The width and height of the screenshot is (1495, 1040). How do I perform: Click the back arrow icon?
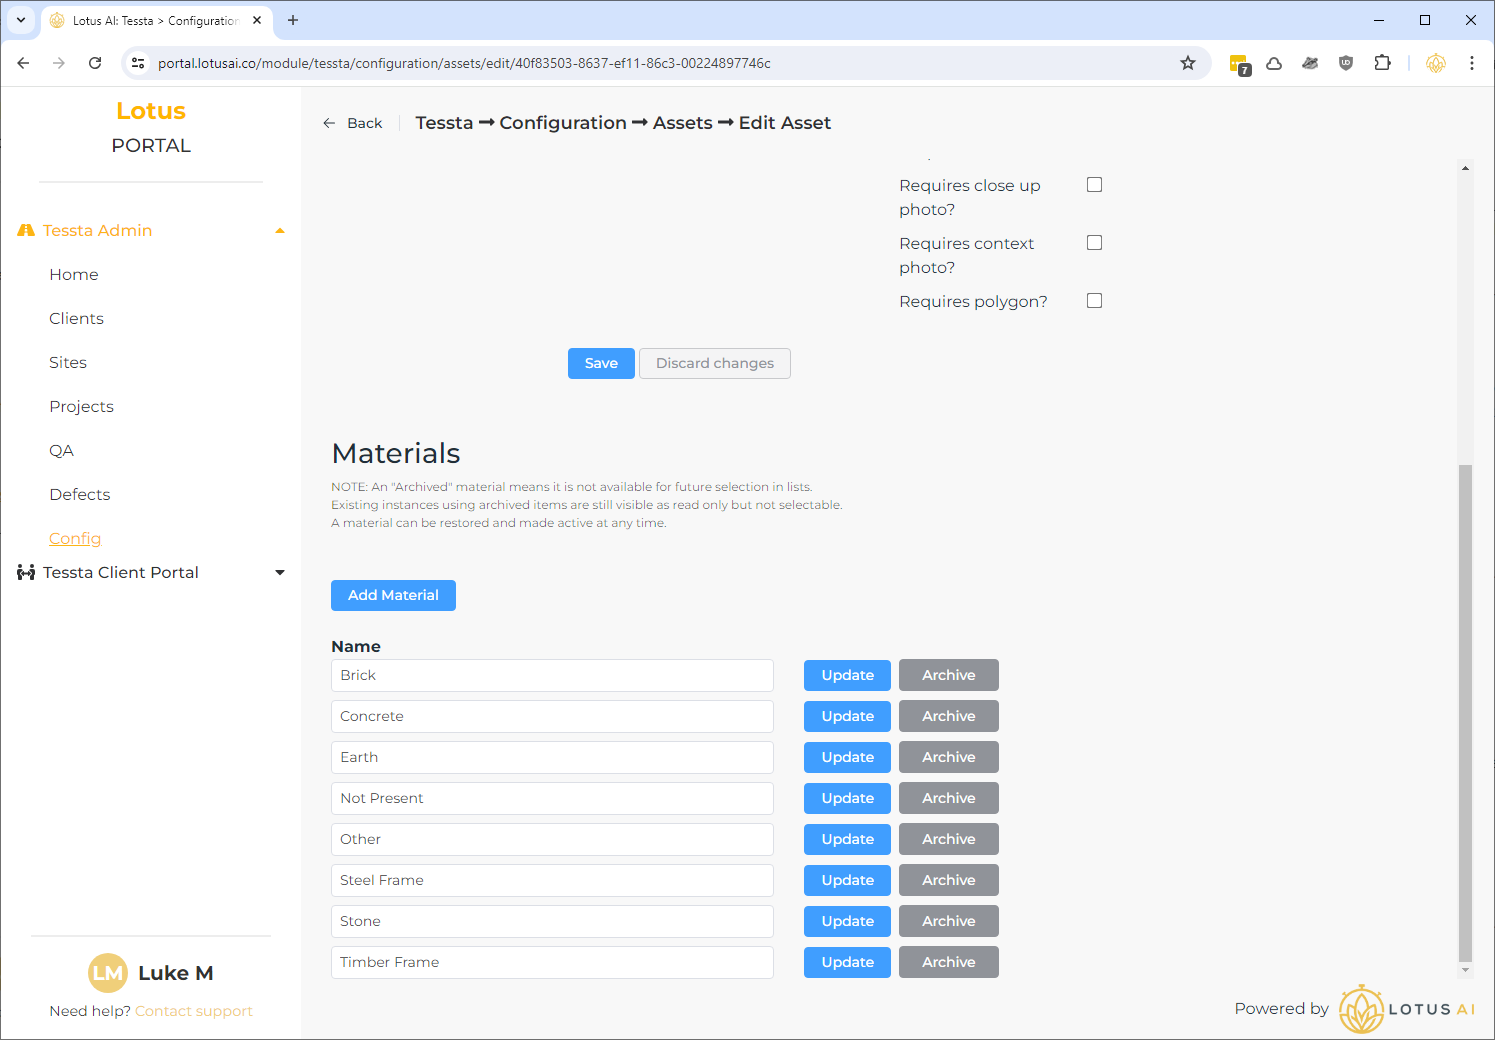click(329, 123)
